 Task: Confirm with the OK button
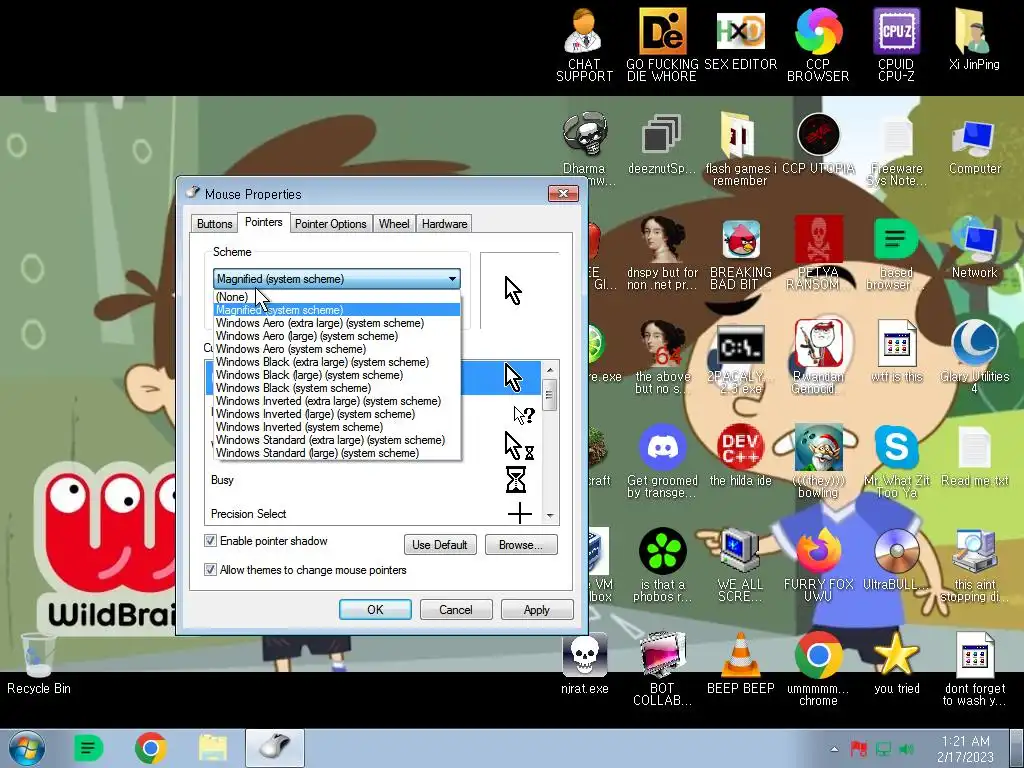(375, 609)
